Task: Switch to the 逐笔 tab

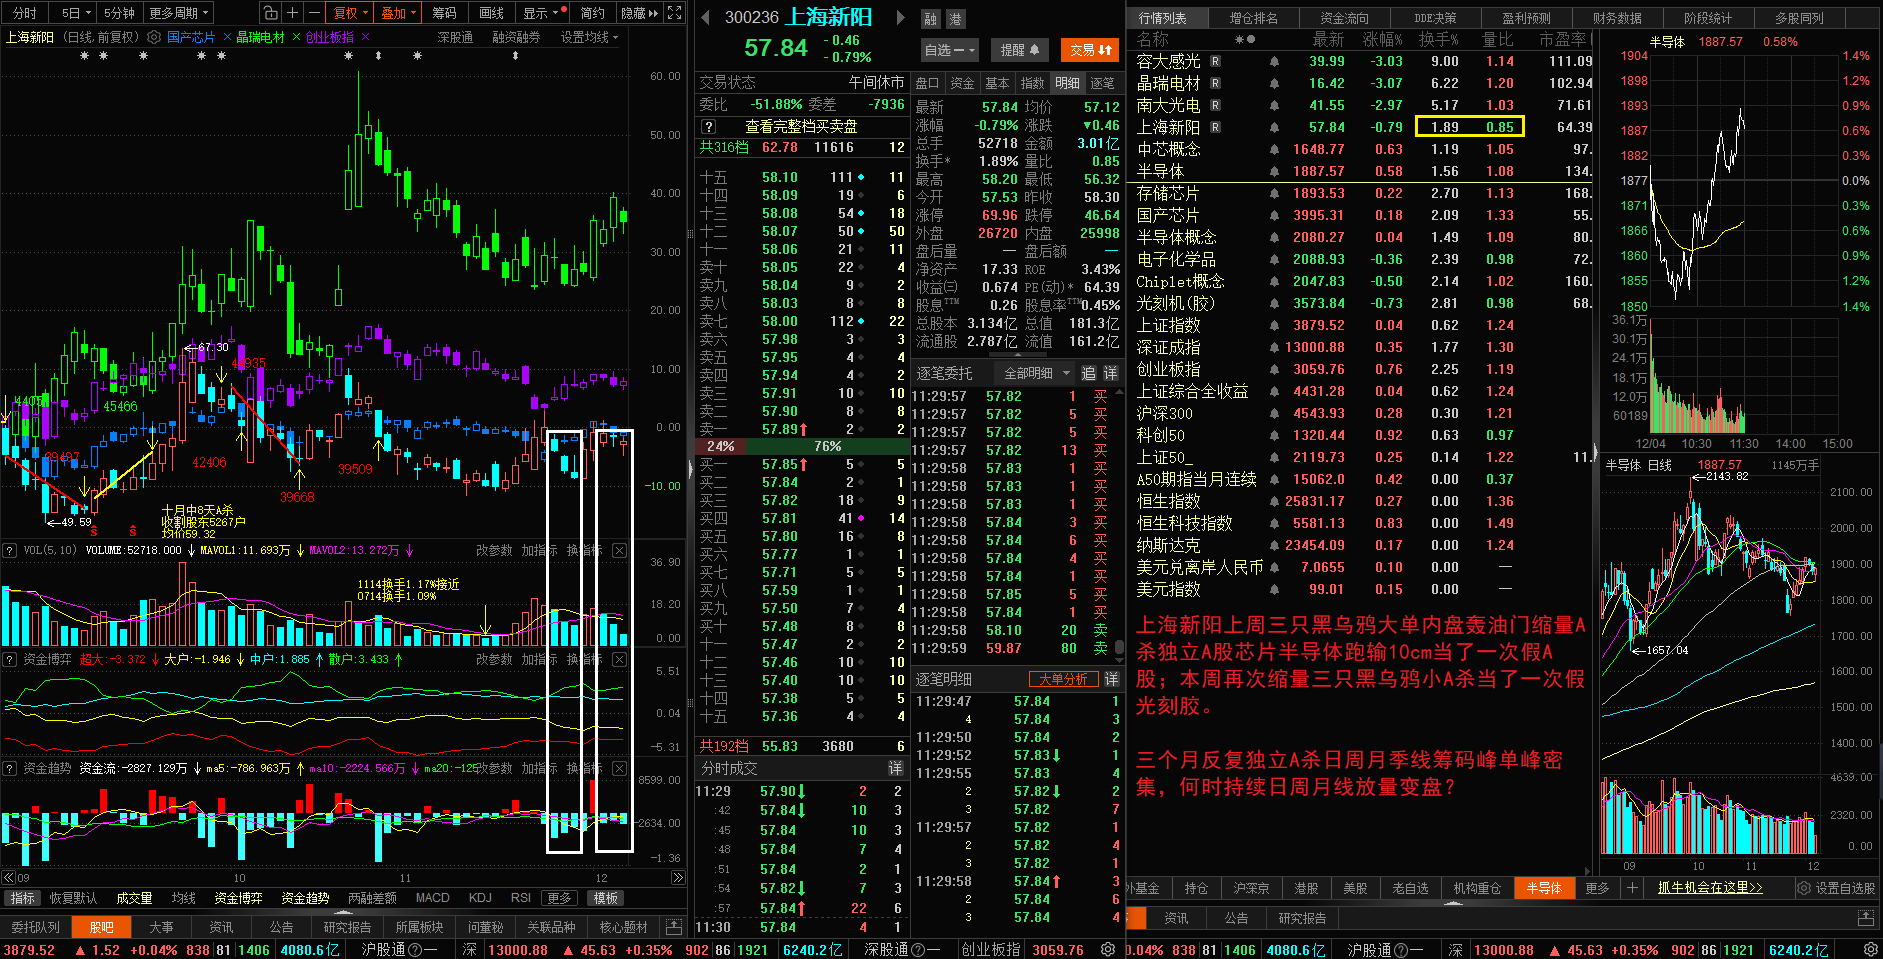Action: click(1102, 83)
